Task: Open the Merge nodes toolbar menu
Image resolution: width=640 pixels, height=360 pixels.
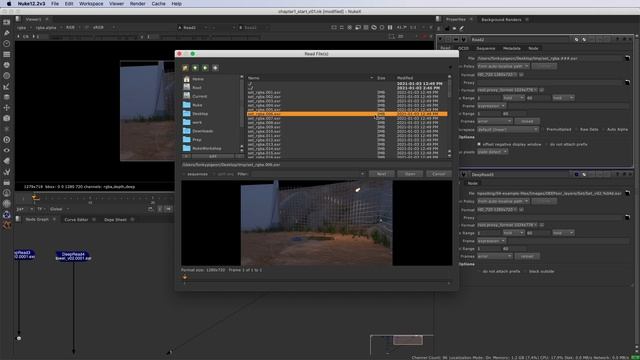Action: pyautogui.click(x=7, y=97)
